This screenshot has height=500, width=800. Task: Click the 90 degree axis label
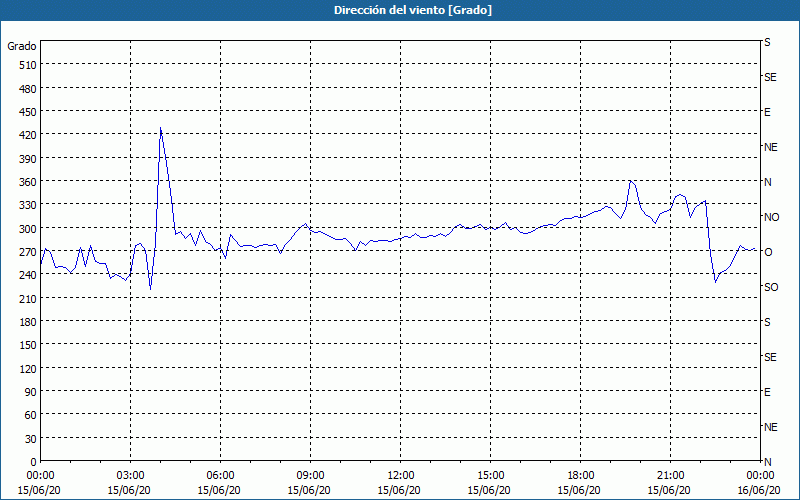click(31, 392)
